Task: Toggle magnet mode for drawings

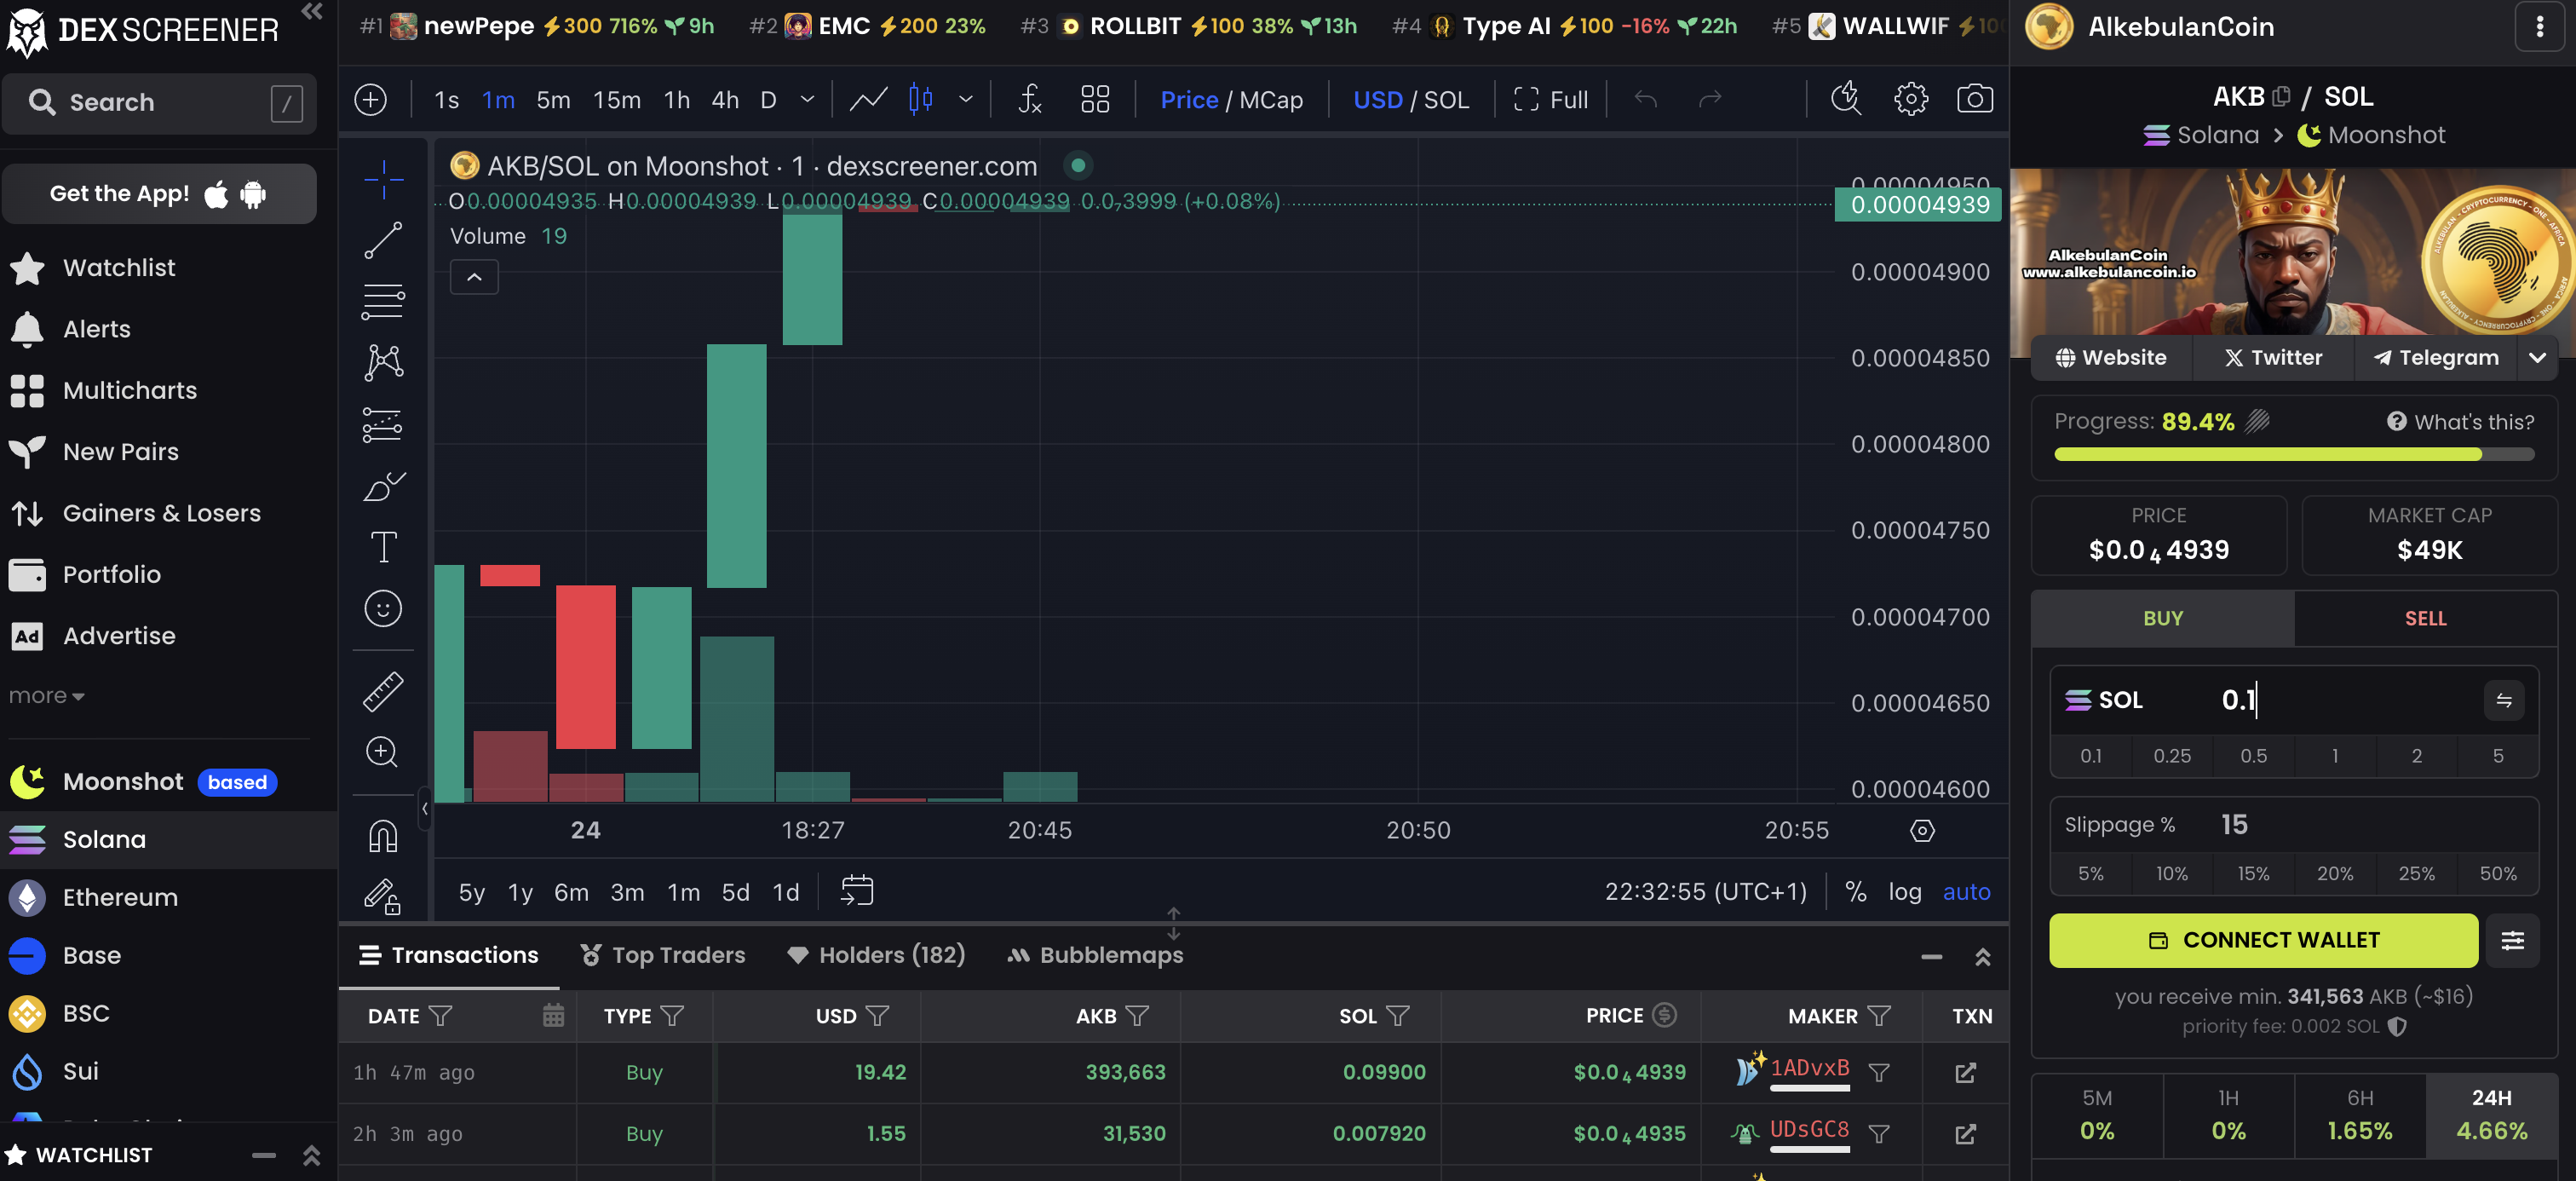Action: pos(383,836)
